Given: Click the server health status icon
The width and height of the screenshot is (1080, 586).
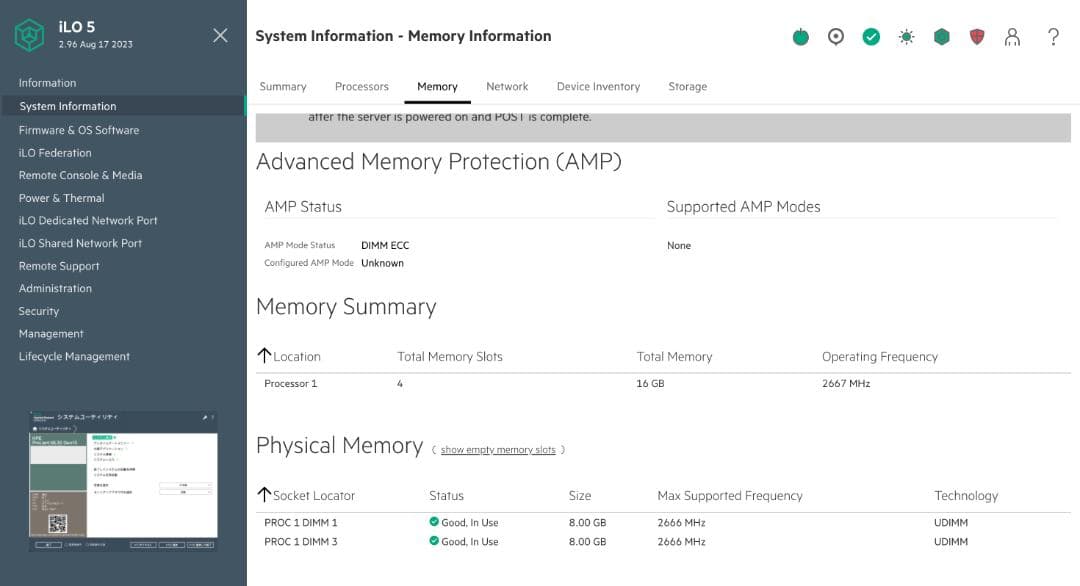Looking at the screenshot, I should pyautogui.click(x=800, y=36).
